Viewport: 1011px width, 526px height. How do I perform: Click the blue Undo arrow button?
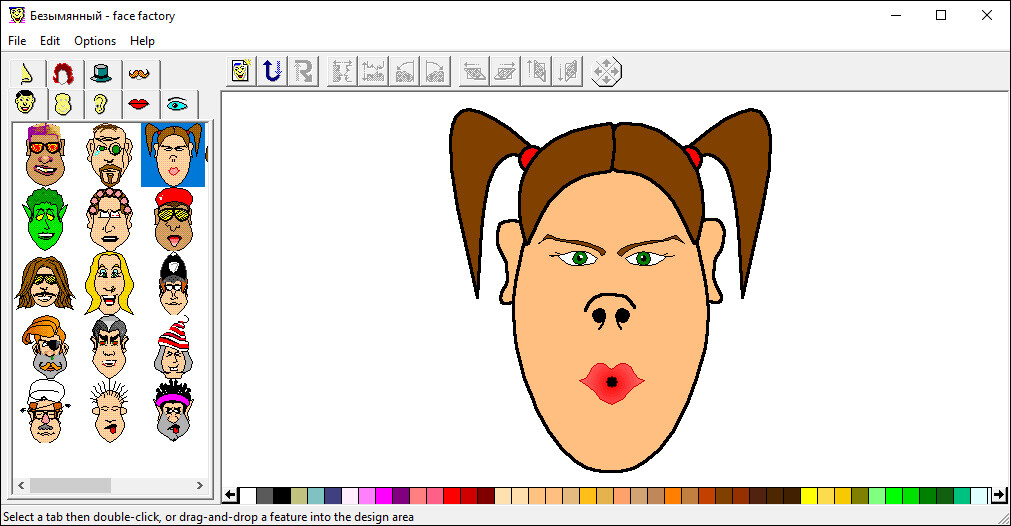[x=272, y=71]
